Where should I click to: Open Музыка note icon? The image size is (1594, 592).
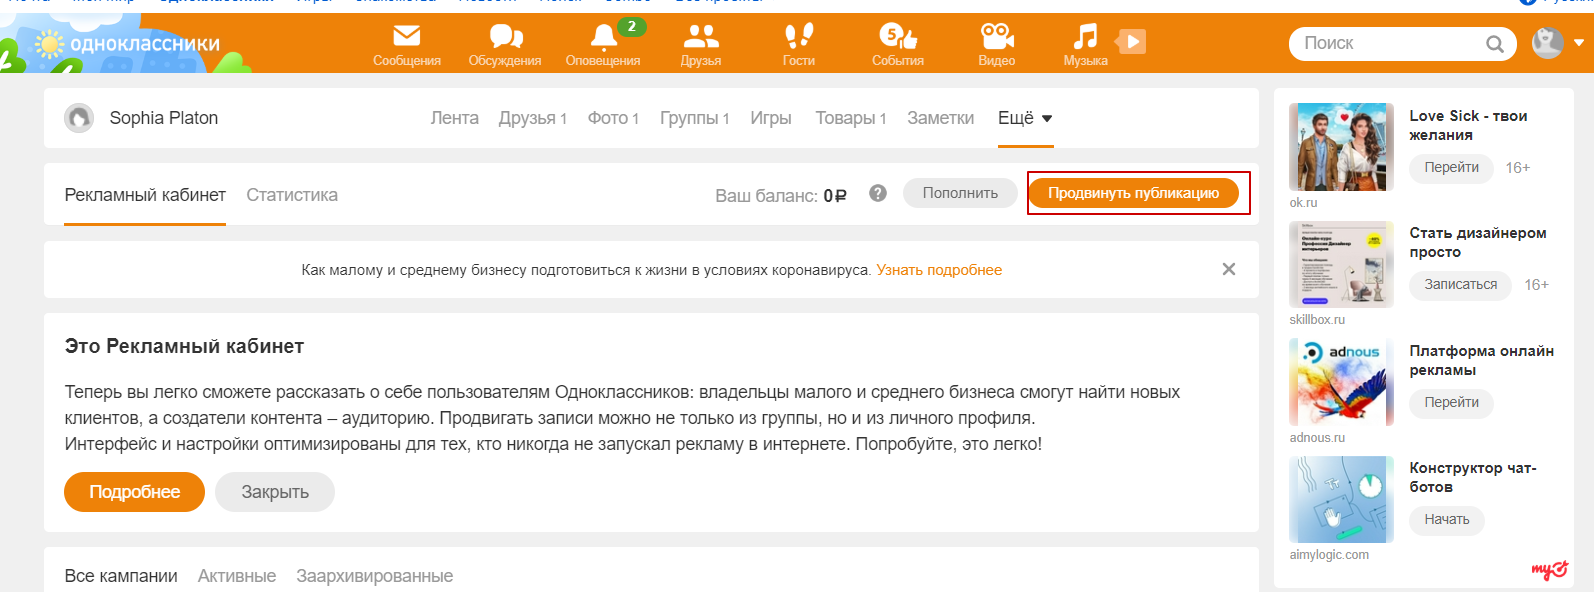1085,37
